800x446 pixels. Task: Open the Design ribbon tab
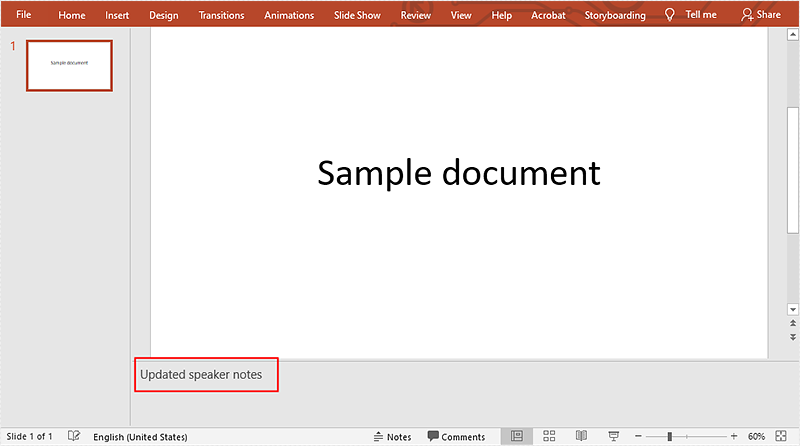click(x=164, y=15)
